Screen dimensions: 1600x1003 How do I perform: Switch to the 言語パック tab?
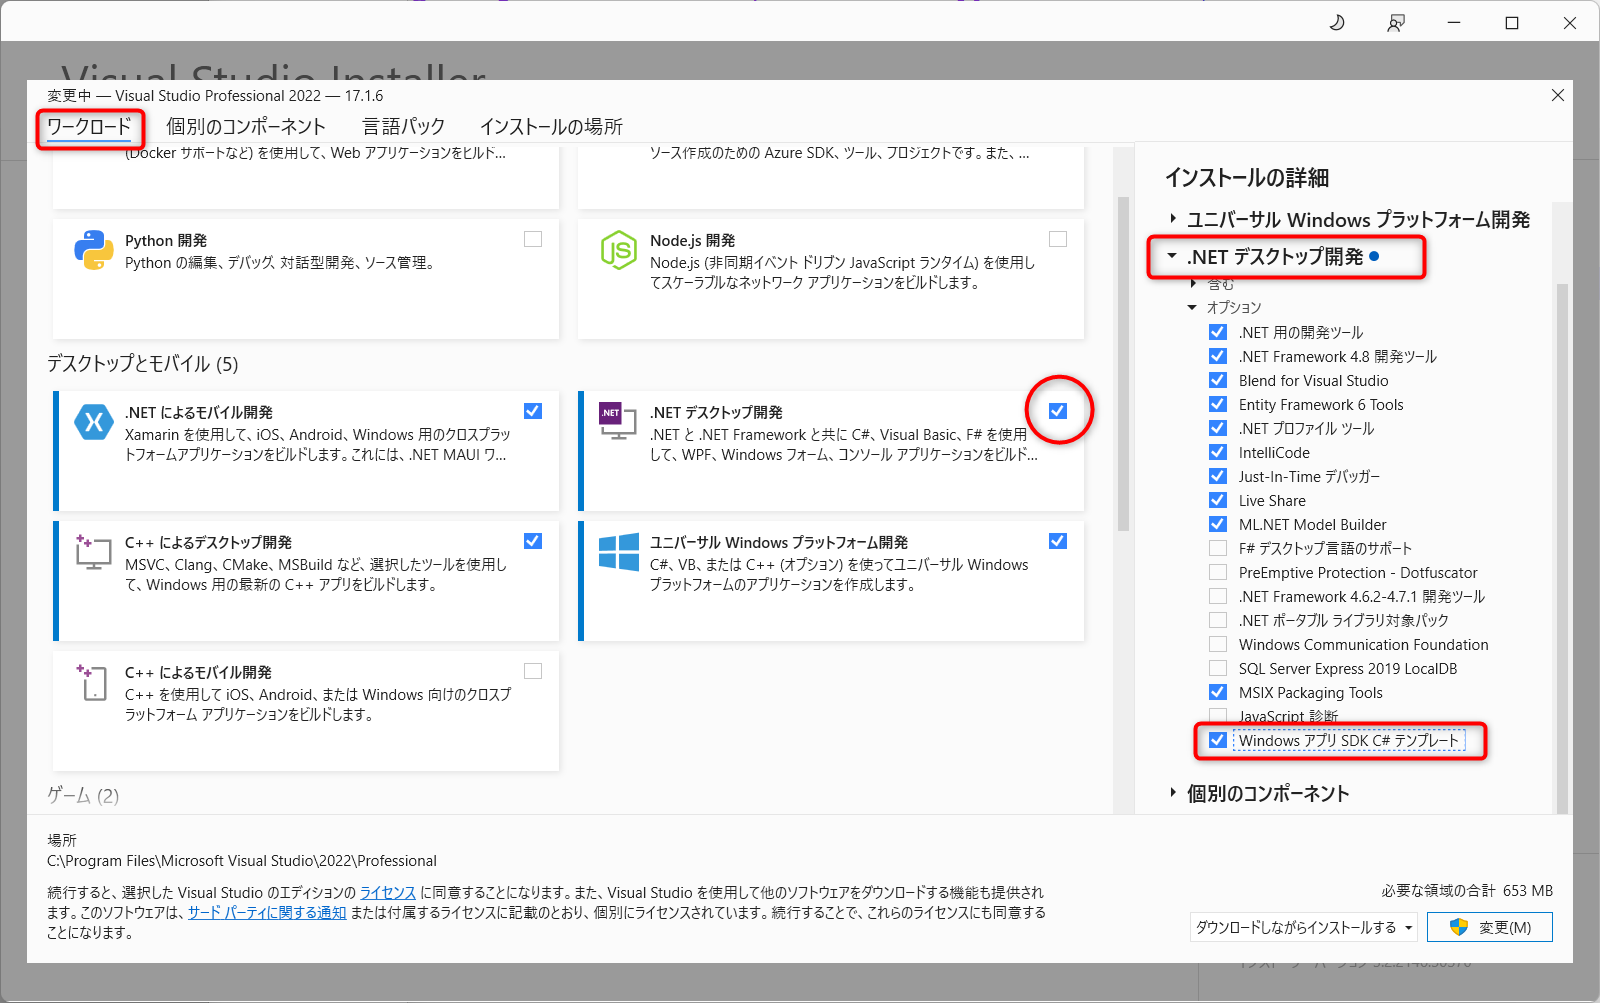click(x=404, y=127)
